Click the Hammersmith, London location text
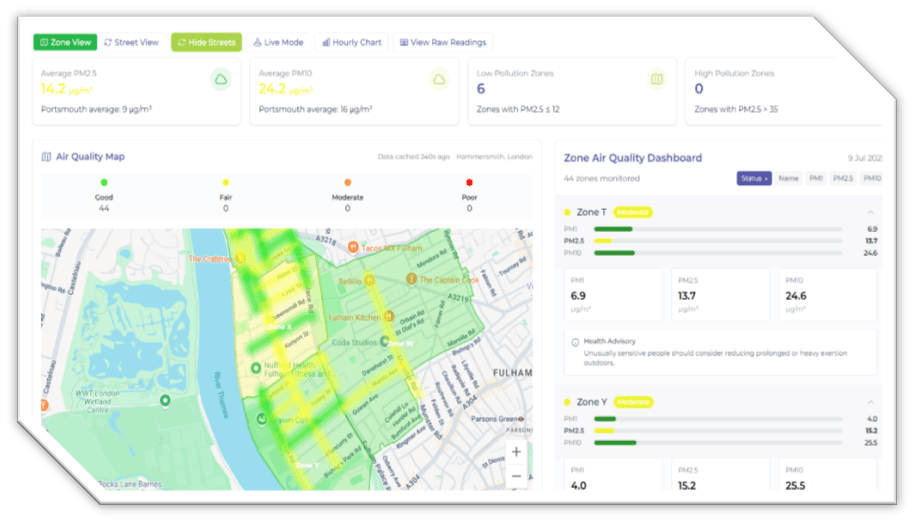 [494, 157]
